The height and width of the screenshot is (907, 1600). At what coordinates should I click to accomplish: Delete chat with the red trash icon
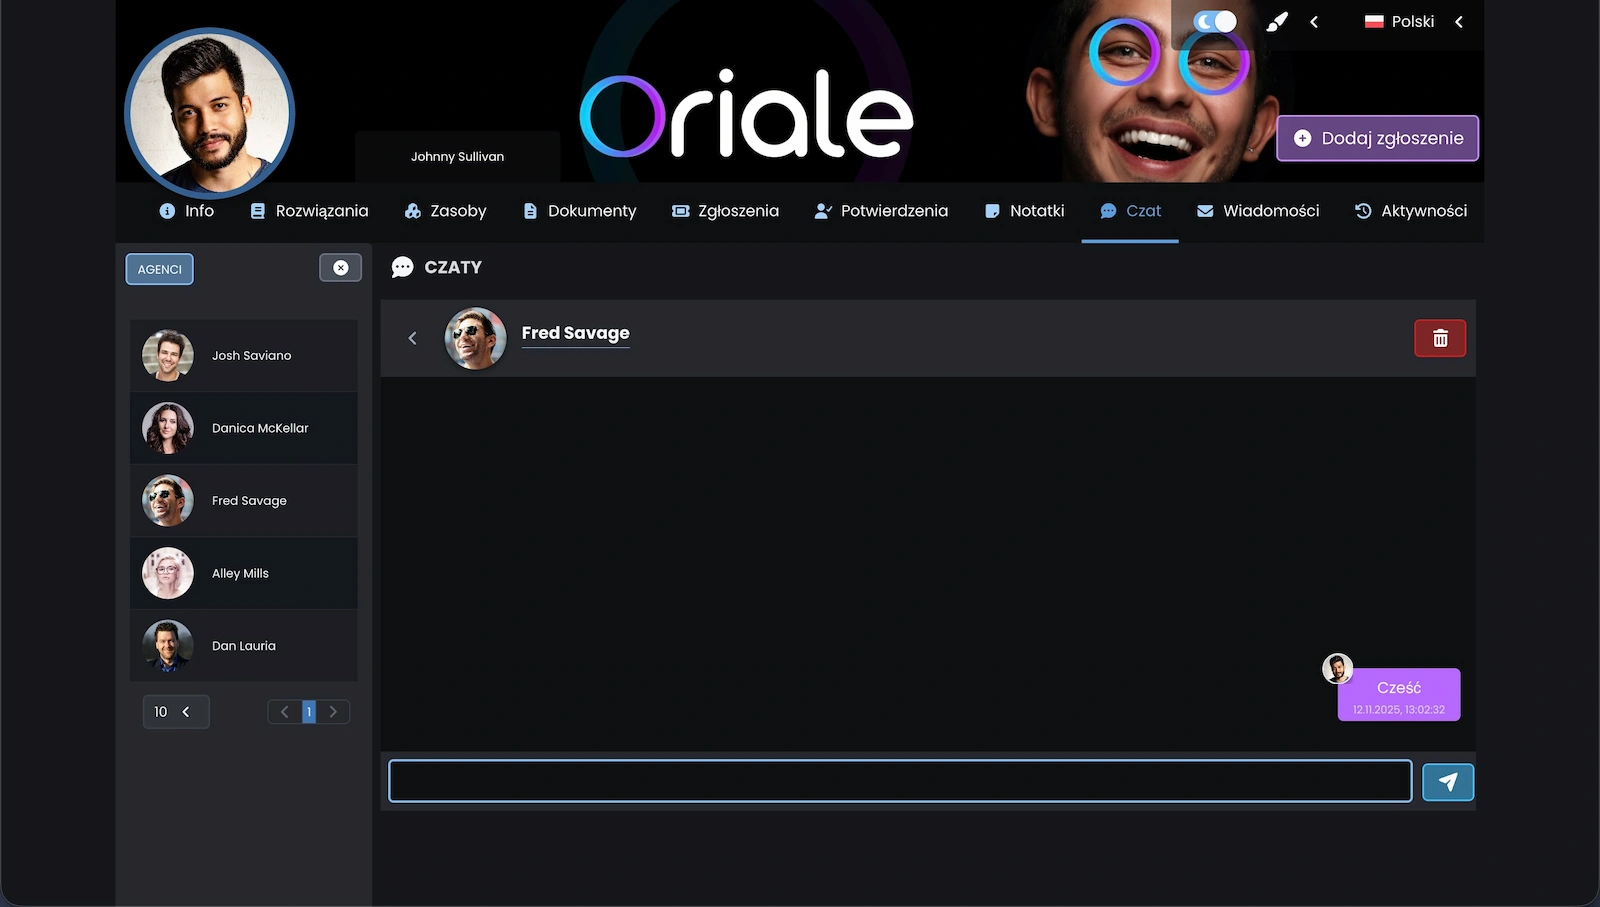1439,339
